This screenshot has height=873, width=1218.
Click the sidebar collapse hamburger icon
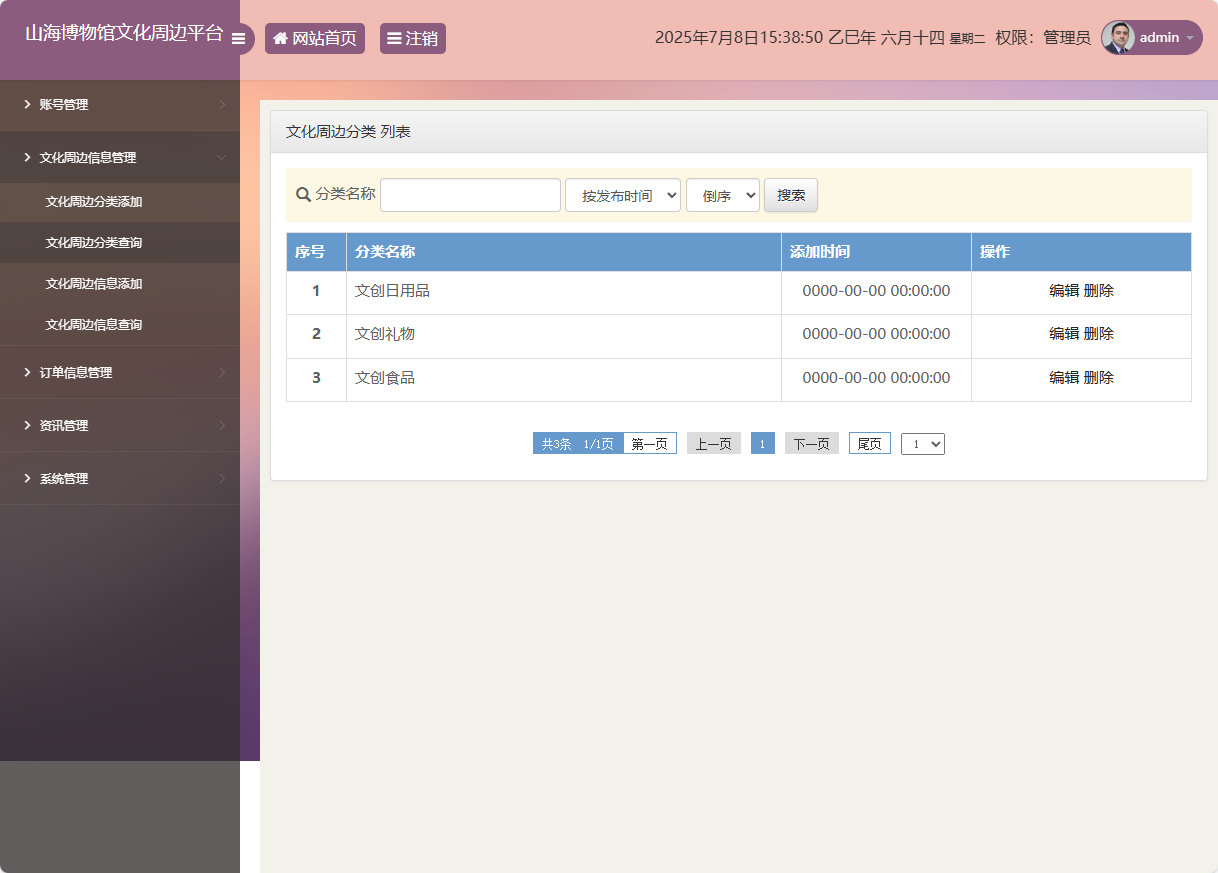coord(238,39)
